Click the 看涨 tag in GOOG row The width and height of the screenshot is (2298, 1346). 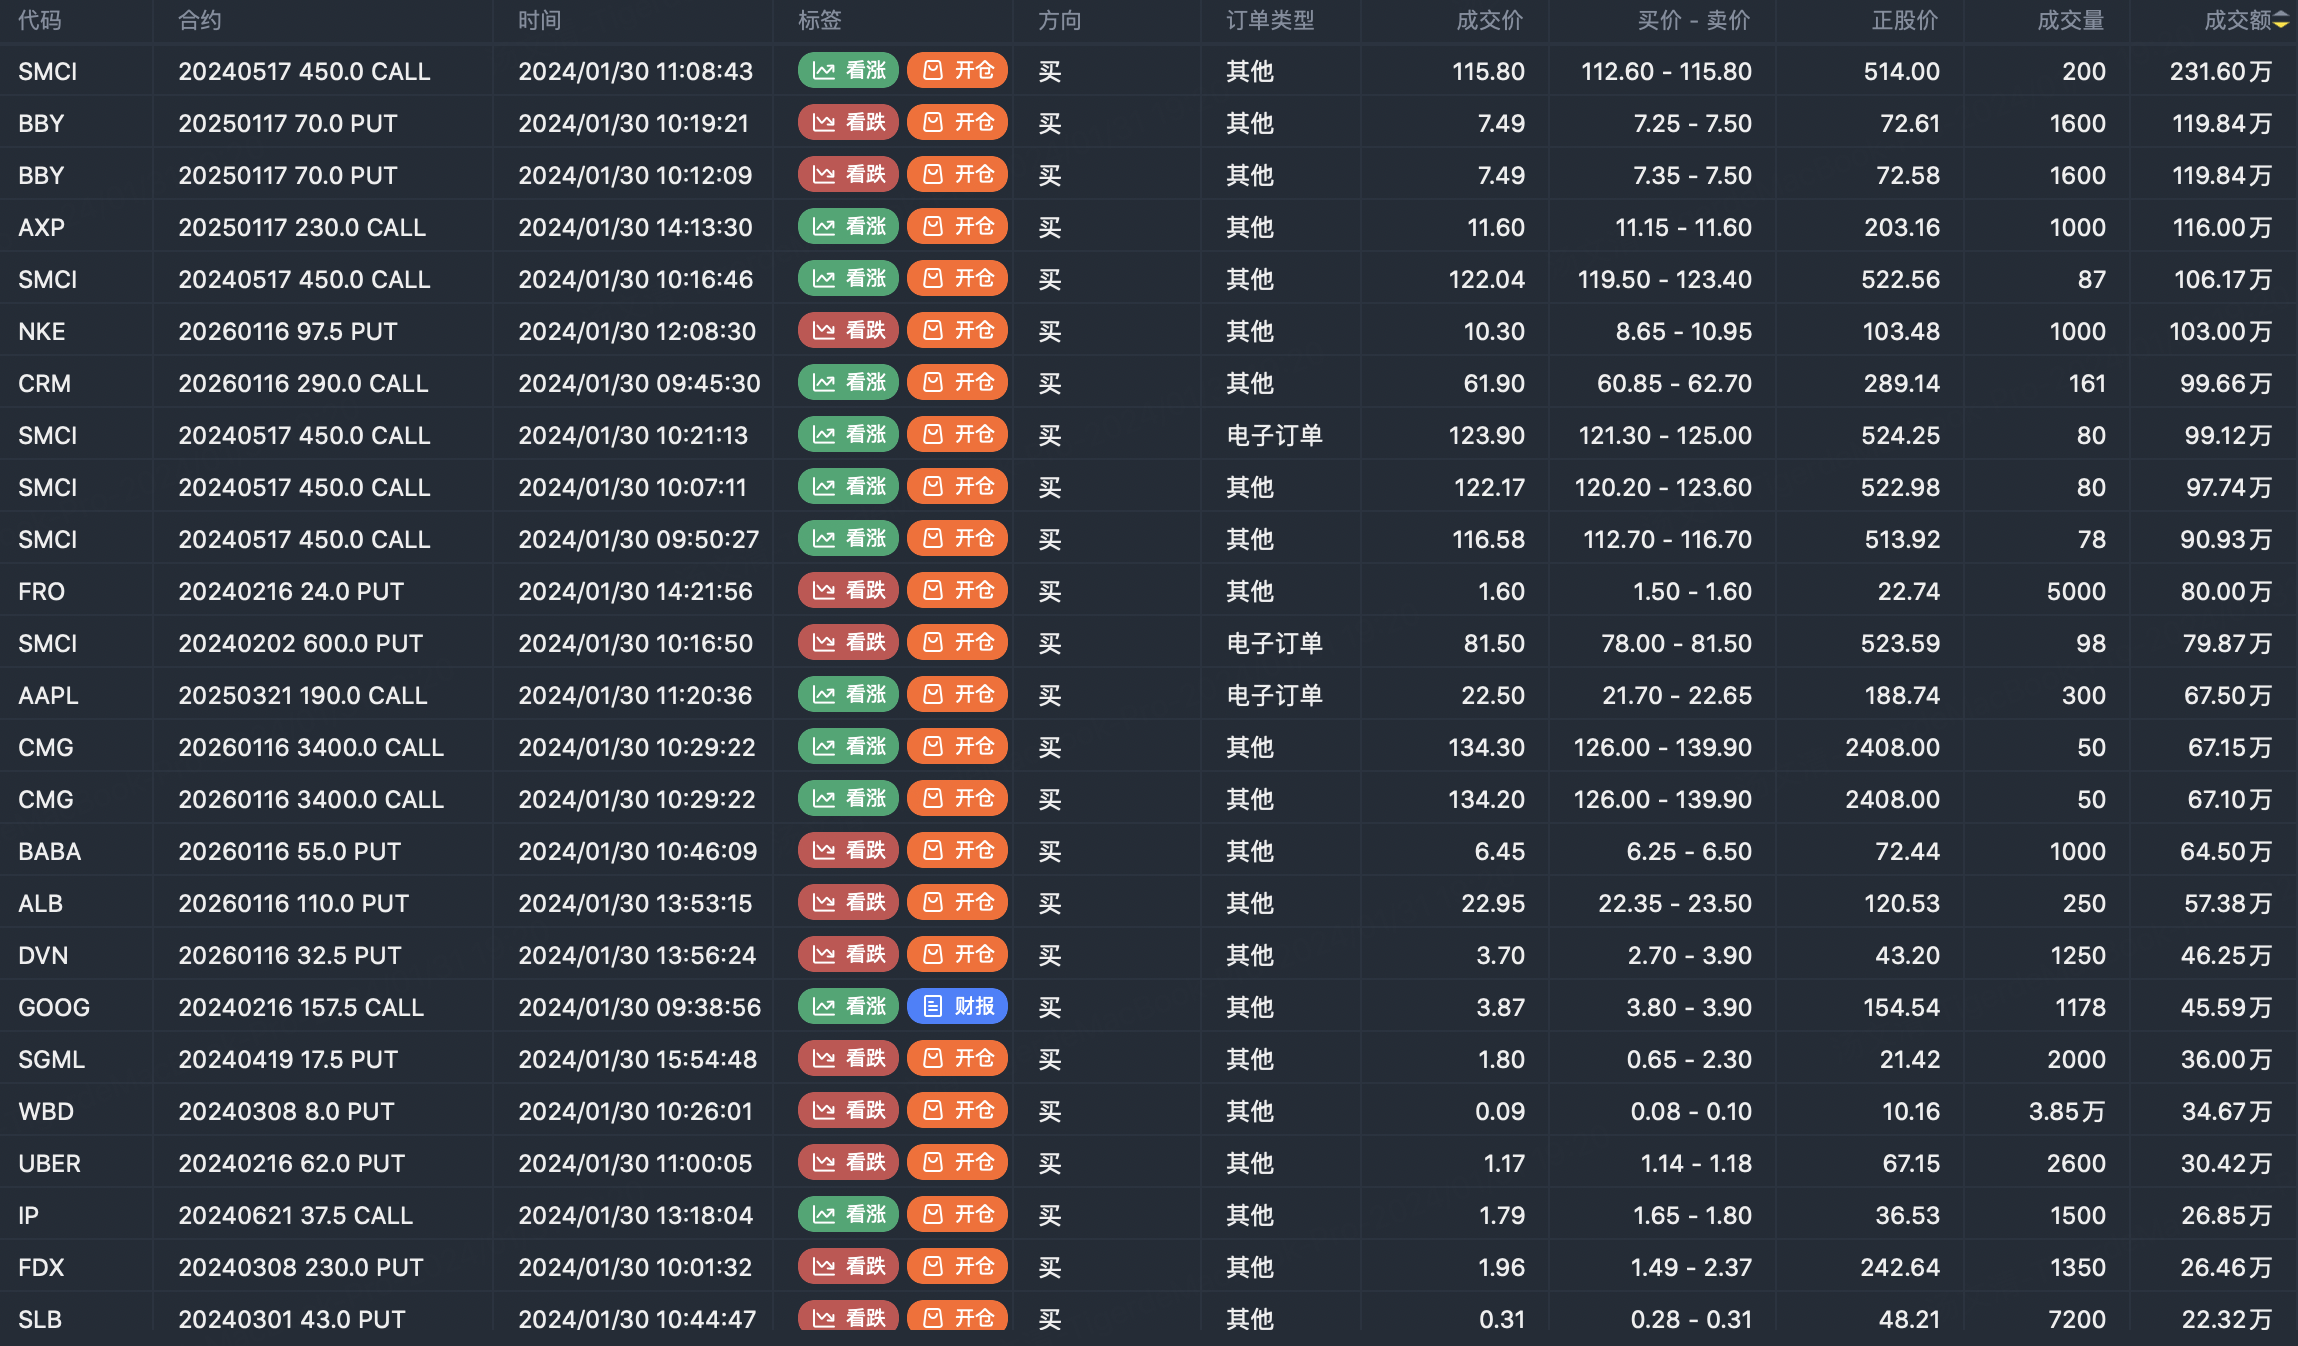[x=849, y=1007]
